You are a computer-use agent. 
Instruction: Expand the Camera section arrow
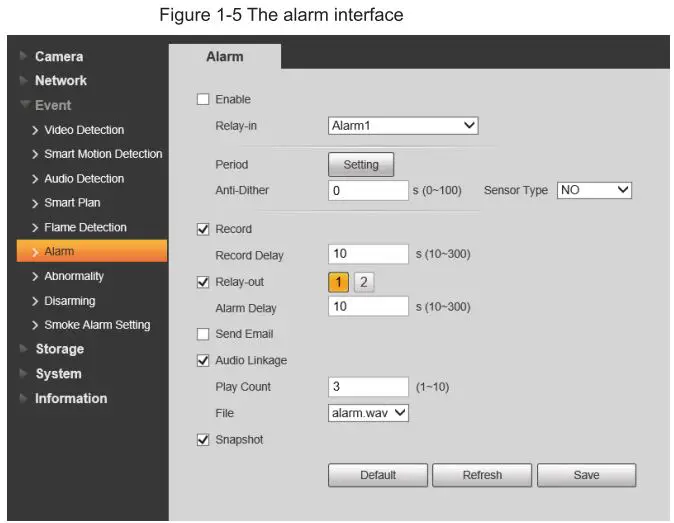(x=23, y=57)
